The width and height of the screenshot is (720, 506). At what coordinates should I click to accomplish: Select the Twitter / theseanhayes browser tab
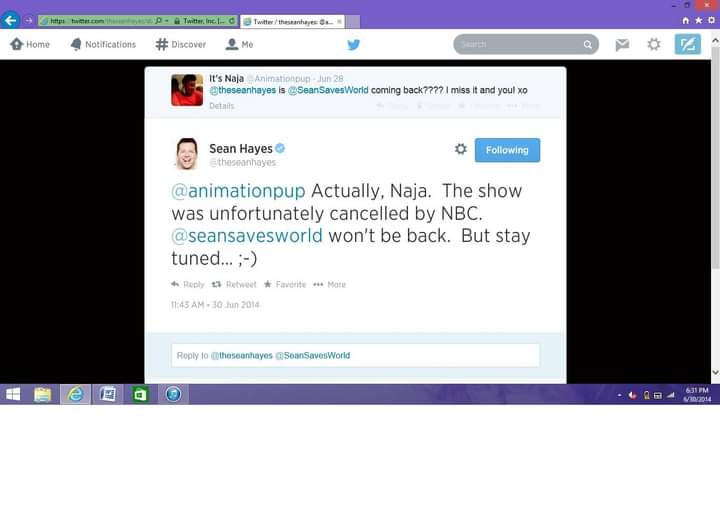click(292, 22)
